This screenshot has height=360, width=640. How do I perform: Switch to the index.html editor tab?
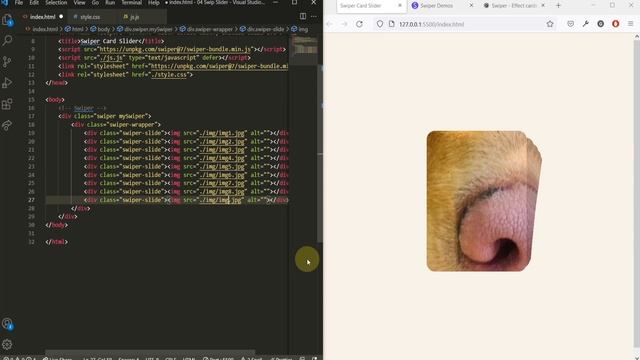pyautogui.click(x=42, y=17)
